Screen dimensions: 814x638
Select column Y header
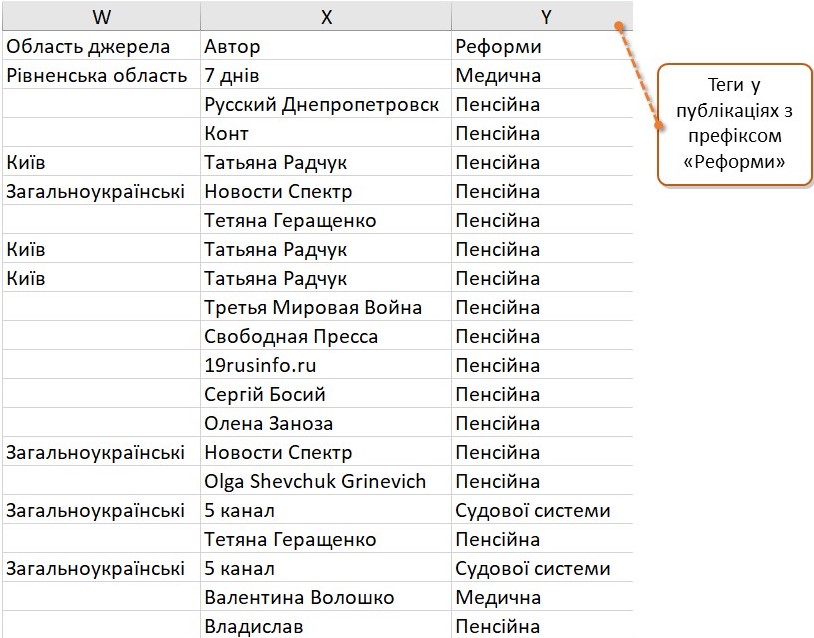point(542,16)
